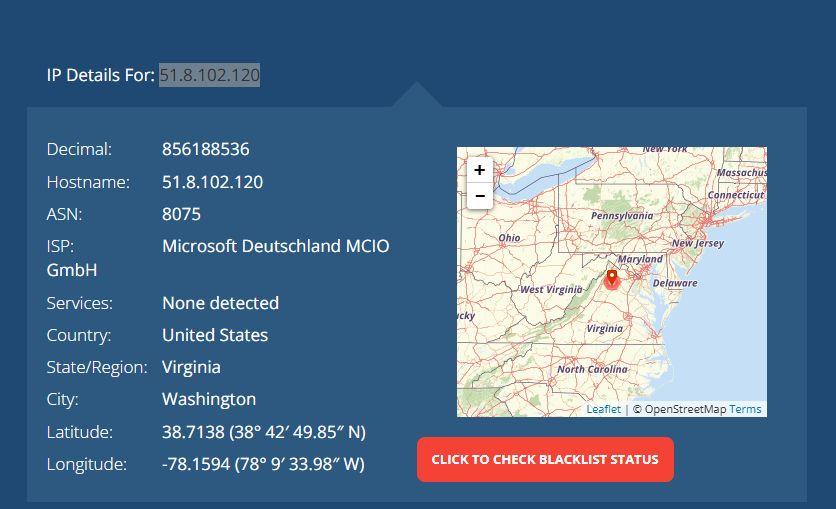Click the highlighted IP address in the heading
Screen dimensions: 836x509
(209, 75)
